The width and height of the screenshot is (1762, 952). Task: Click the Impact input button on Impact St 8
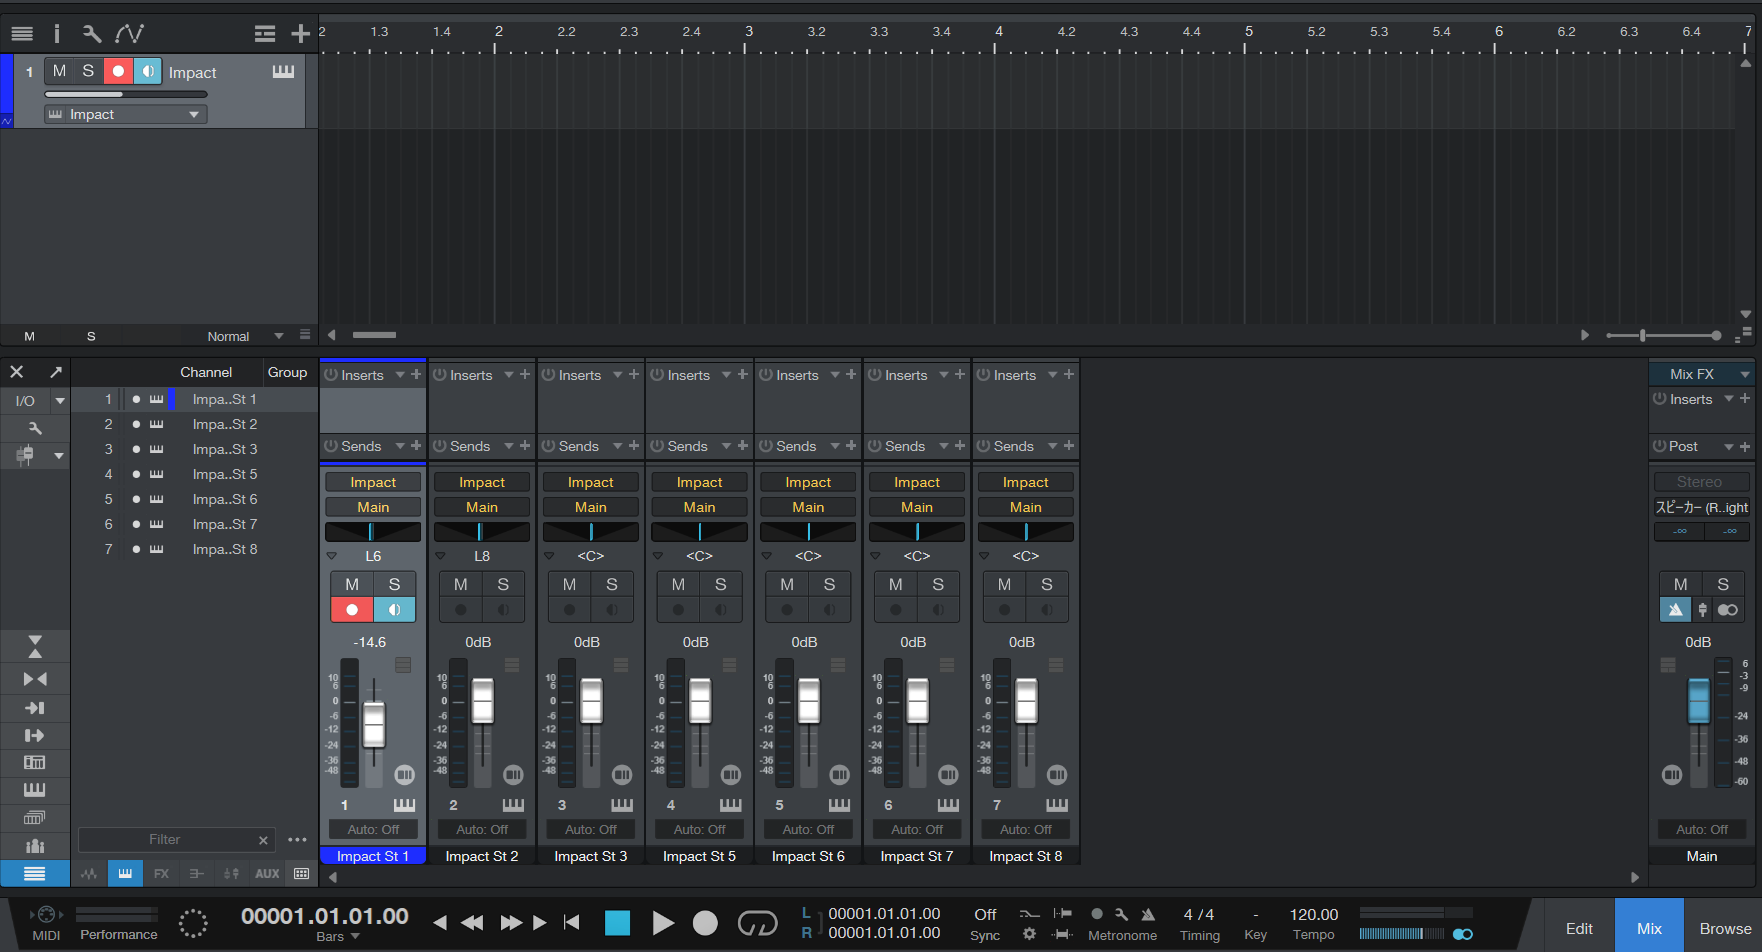(1026, 482)
